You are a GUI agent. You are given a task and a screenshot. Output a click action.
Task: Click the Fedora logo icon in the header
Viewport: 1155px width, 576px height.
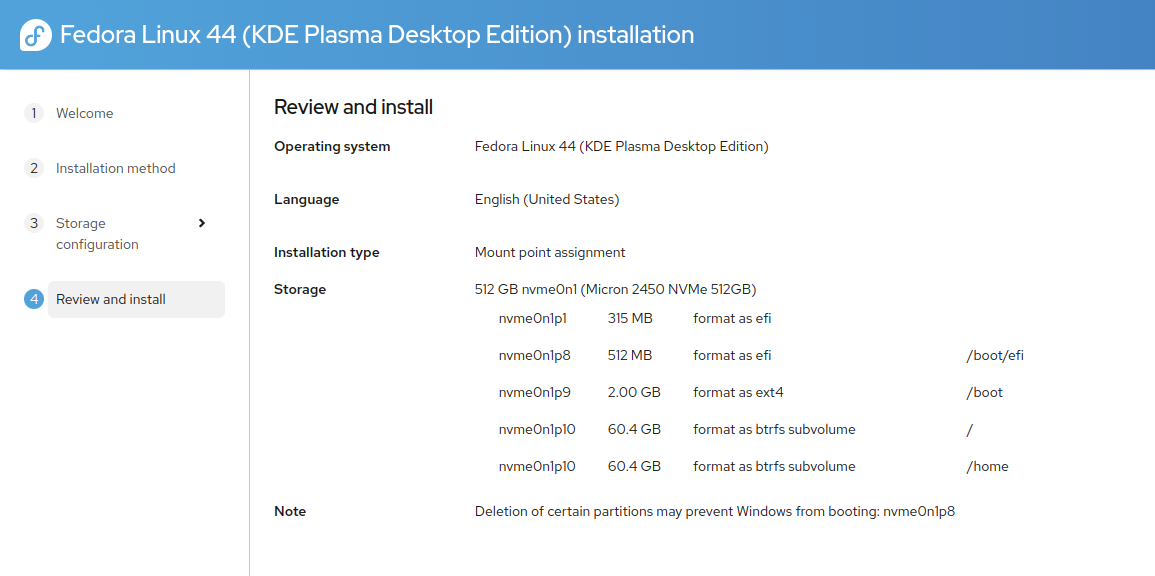coord(35,35)
